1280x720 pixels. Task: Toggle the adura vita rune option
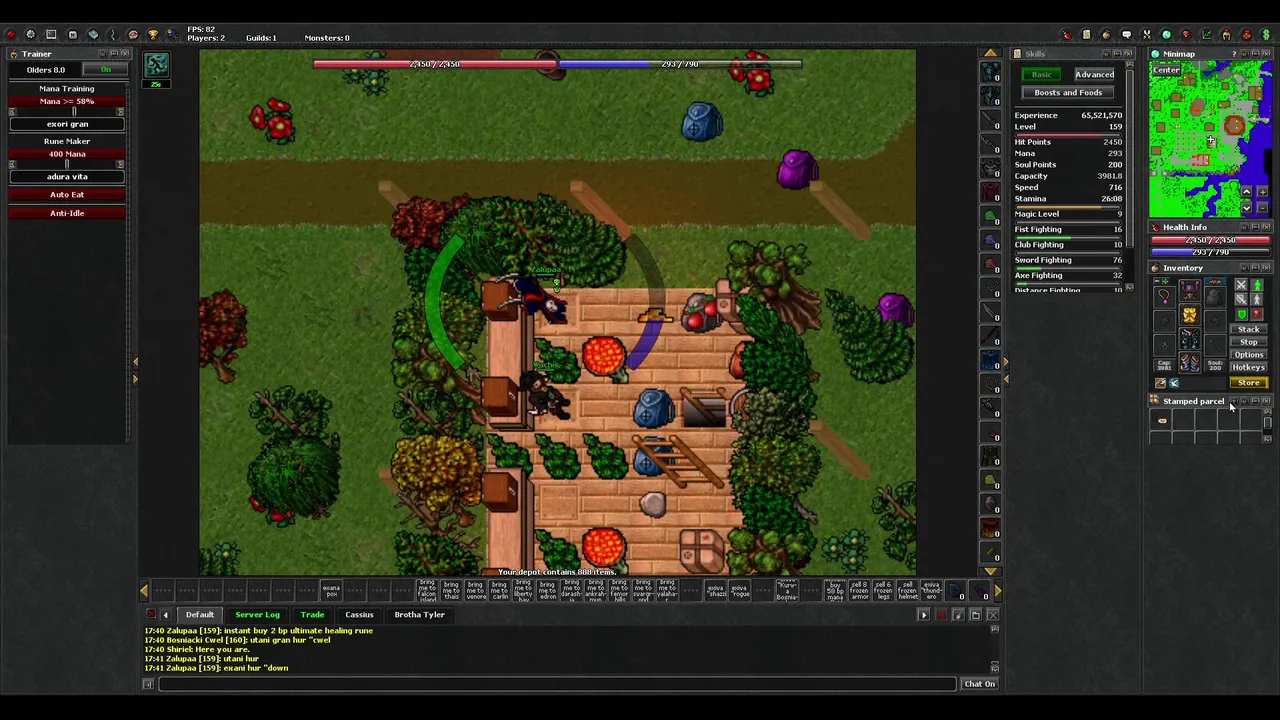tap(67, 177)
